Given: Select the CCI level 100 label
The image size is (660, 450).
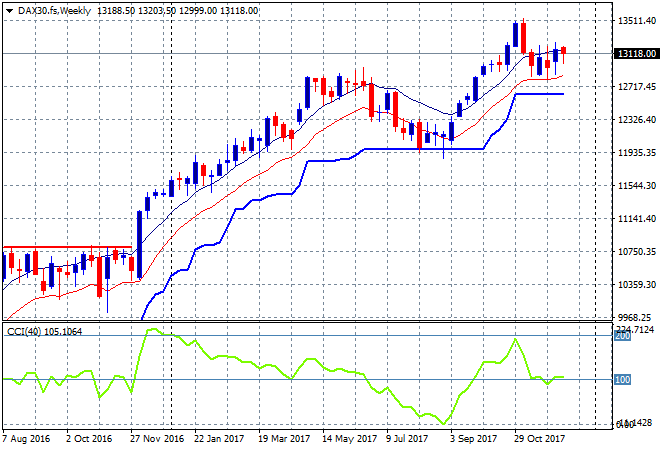Looking at the screenshot, I should (x=623, y=380).
